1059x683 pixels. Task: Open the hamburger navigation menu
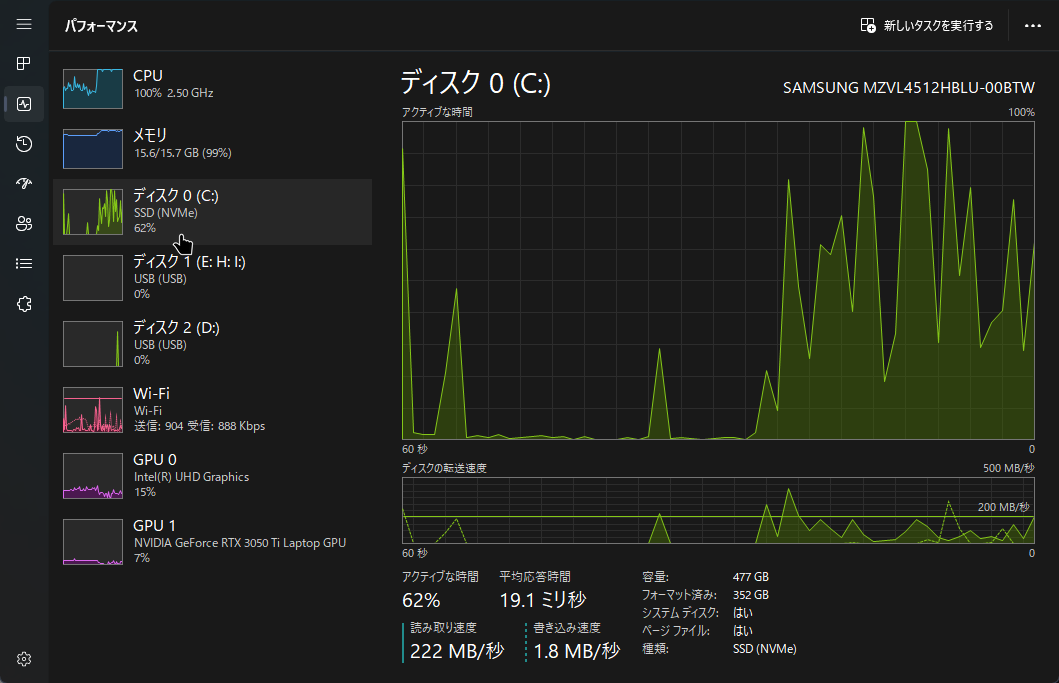coord(24,25)
